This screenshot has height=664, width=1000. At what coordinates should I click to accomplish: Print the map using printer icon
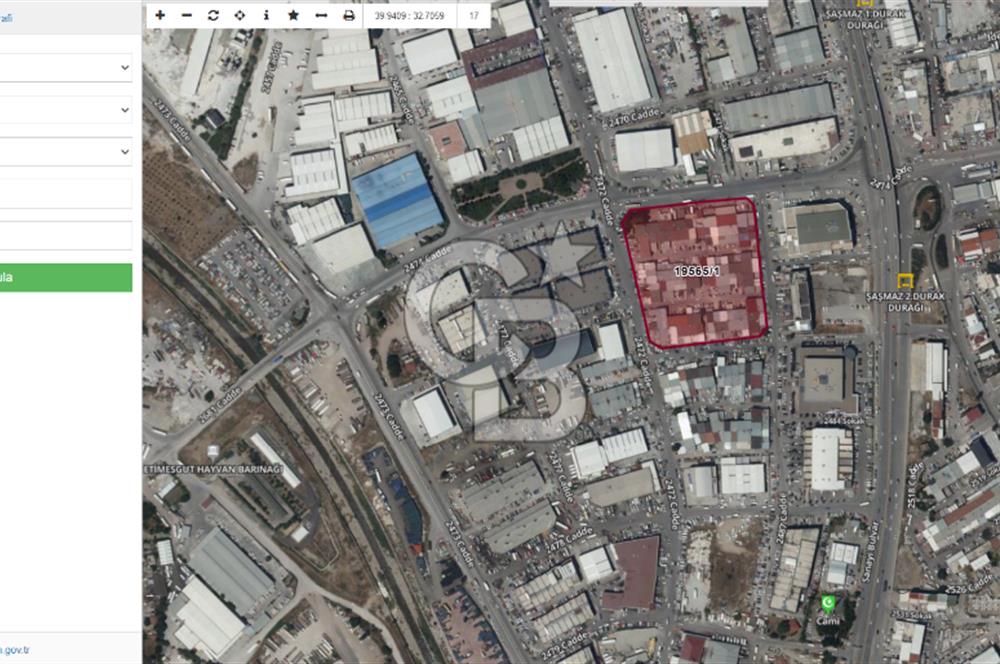pos(348,15)
